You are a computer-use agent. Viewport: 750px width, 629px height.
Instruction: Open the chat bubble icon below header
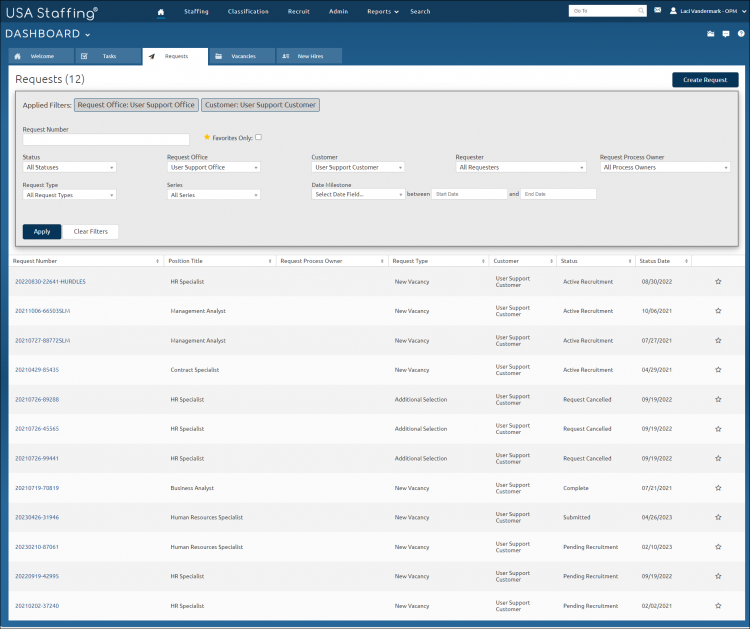(726, 34)
